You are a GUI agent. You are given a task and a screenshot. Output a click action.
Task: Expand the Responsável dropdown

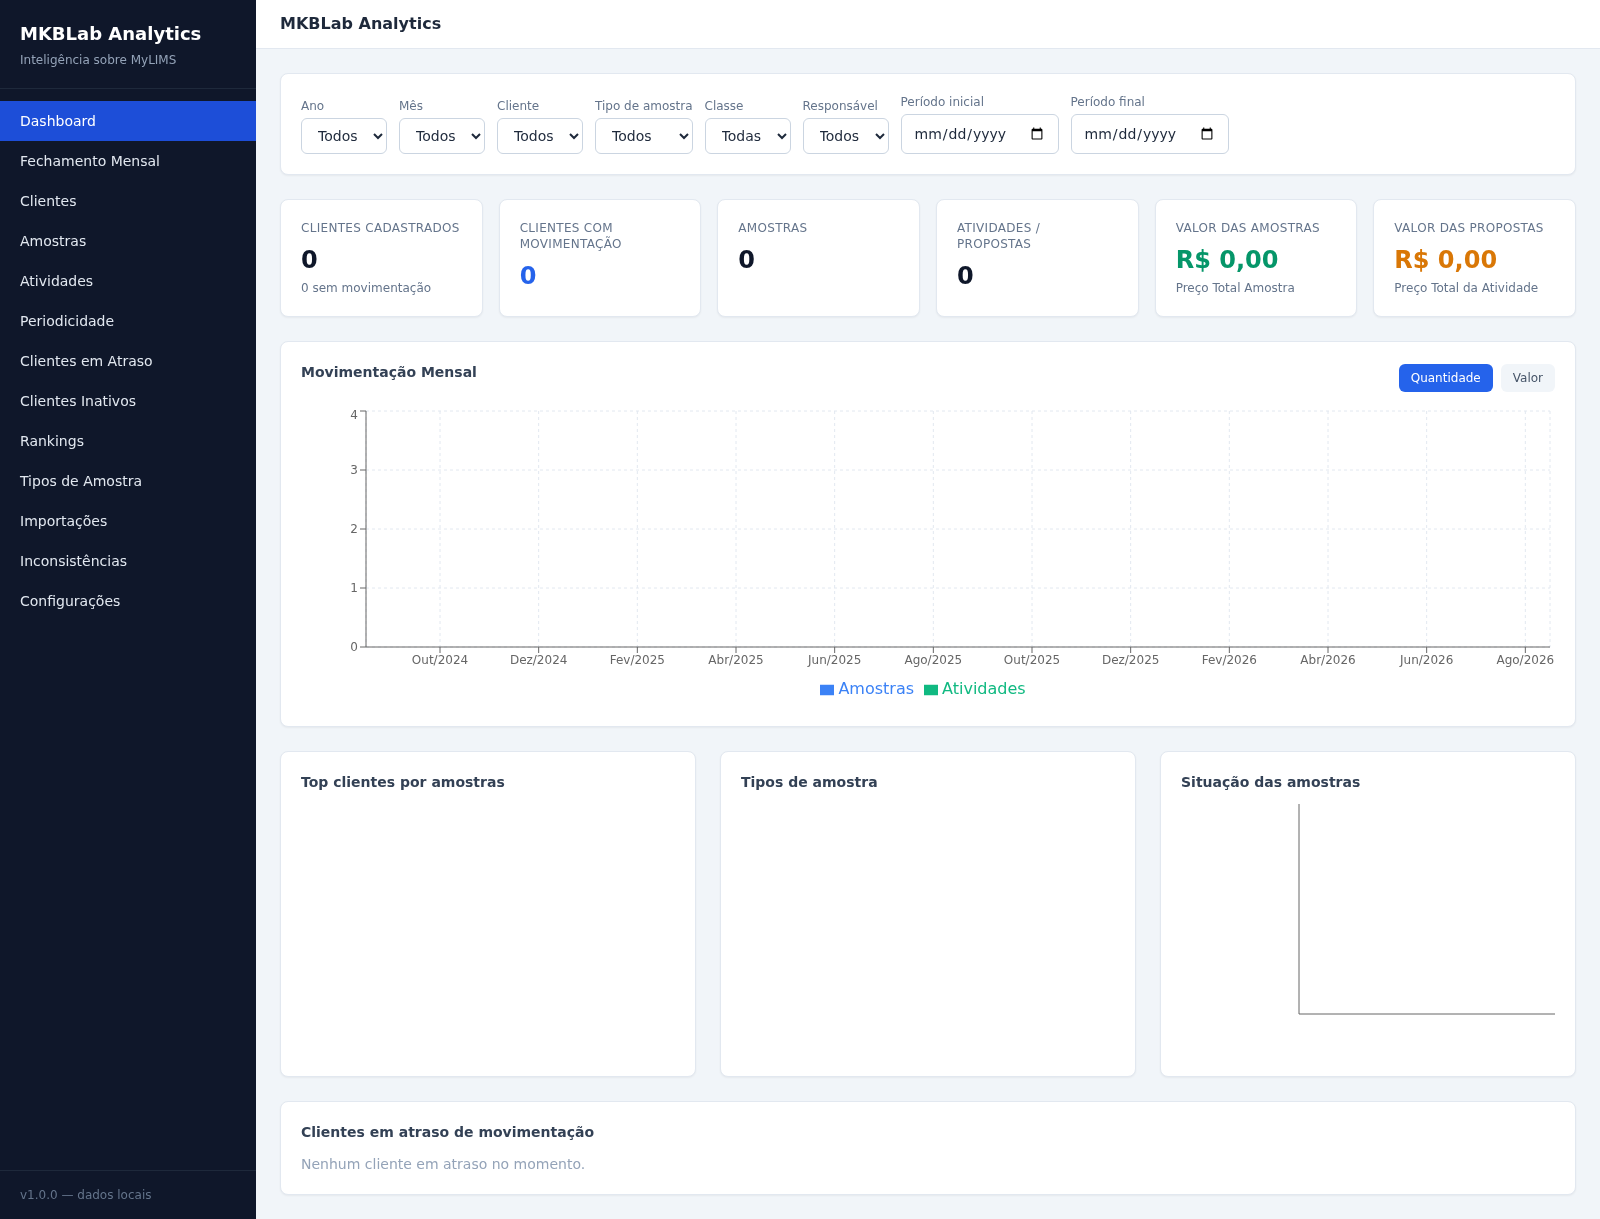pyautogui.click(x=846, y=136)
